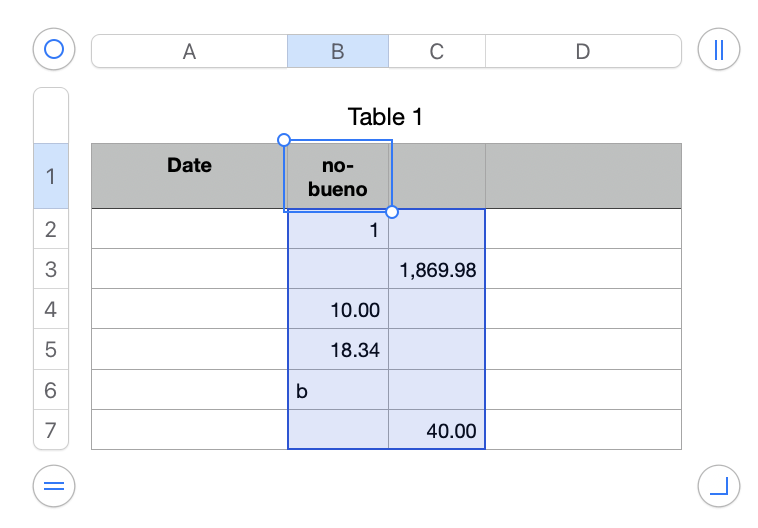Select the cell containing 18.34
Screen dimensions: 758x528
coord(338,350)
